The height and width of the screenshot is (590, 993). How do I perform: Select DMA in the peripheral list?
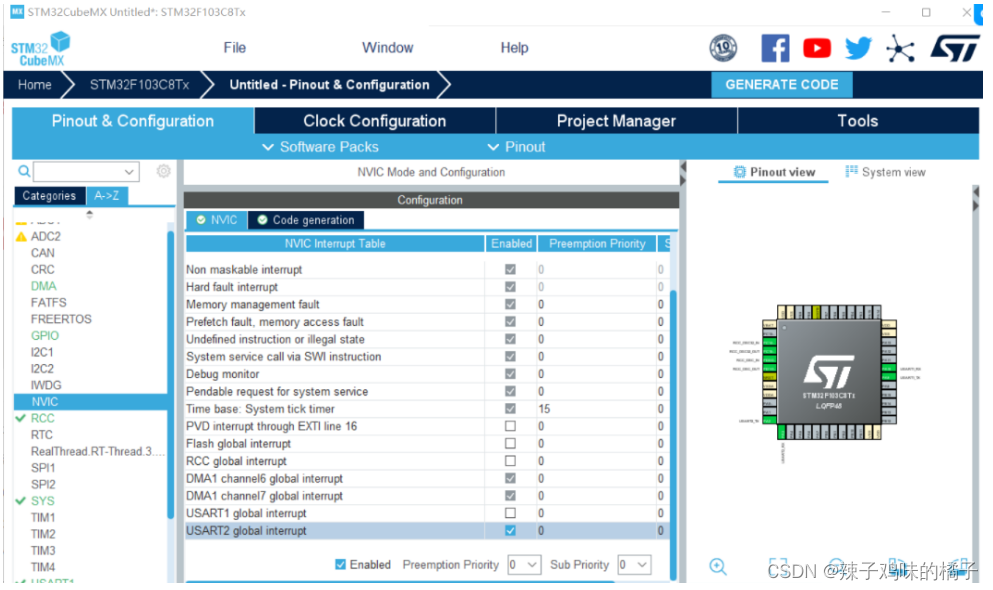point(44,286)
